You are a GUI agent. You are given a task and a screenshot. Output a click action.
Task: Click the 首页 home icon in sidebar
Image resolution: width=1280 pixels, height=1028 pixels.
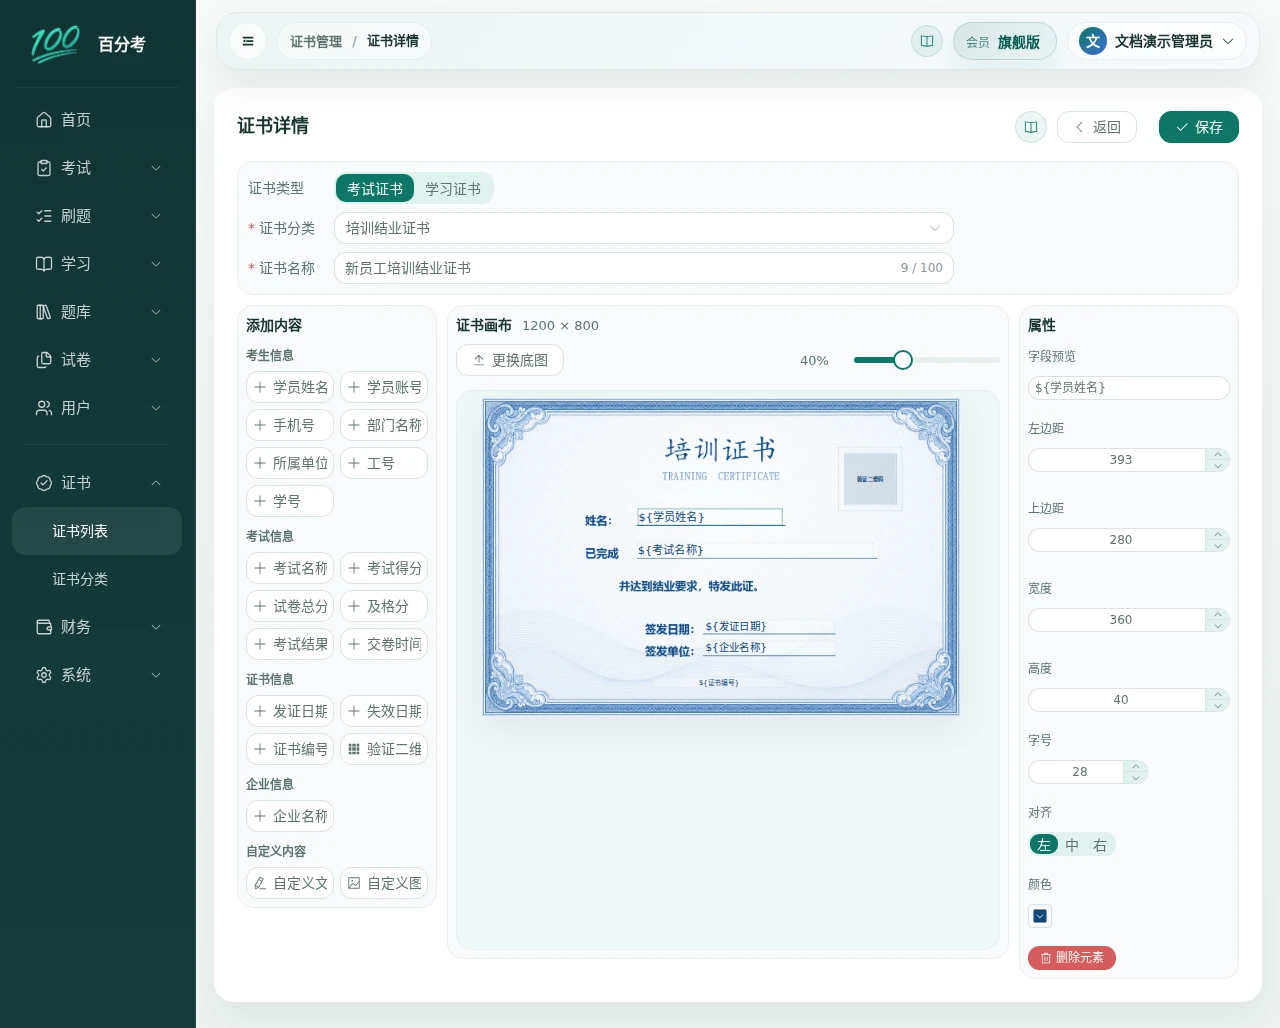pyautogui.click(x=44, y=120)
